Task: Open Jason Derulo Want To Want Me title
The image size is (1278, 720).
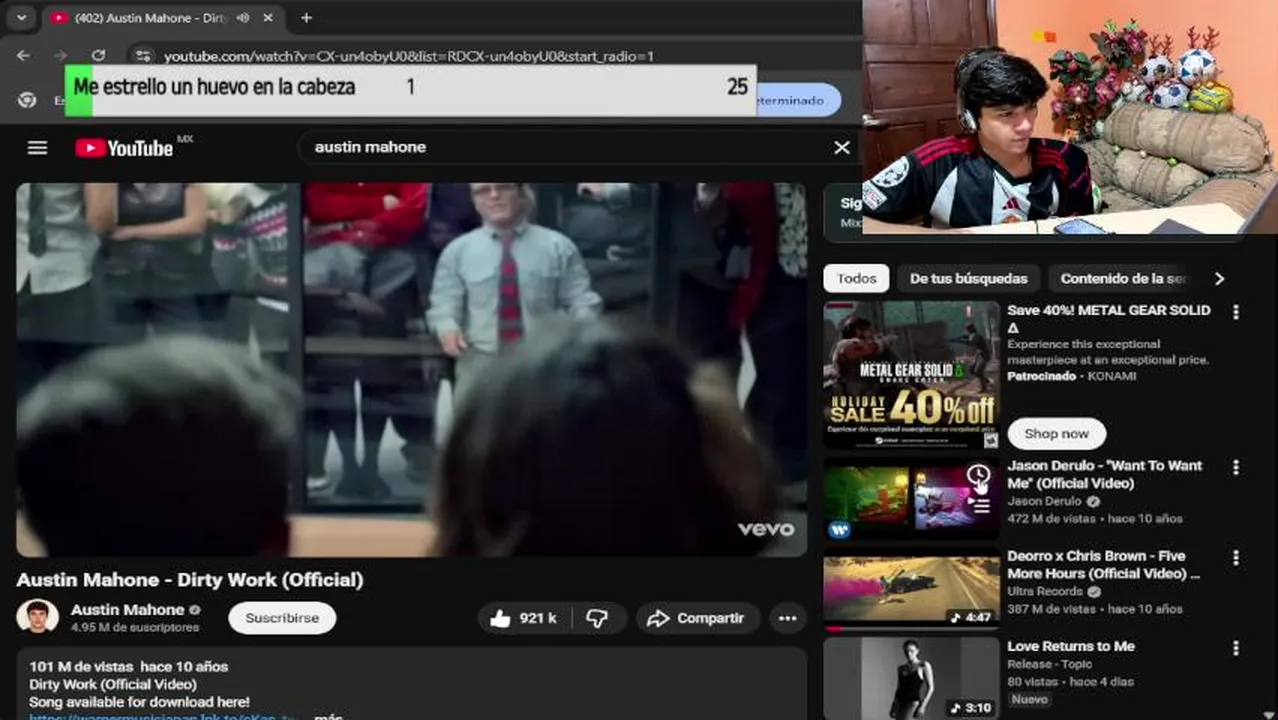Action: pos(1104,474)
